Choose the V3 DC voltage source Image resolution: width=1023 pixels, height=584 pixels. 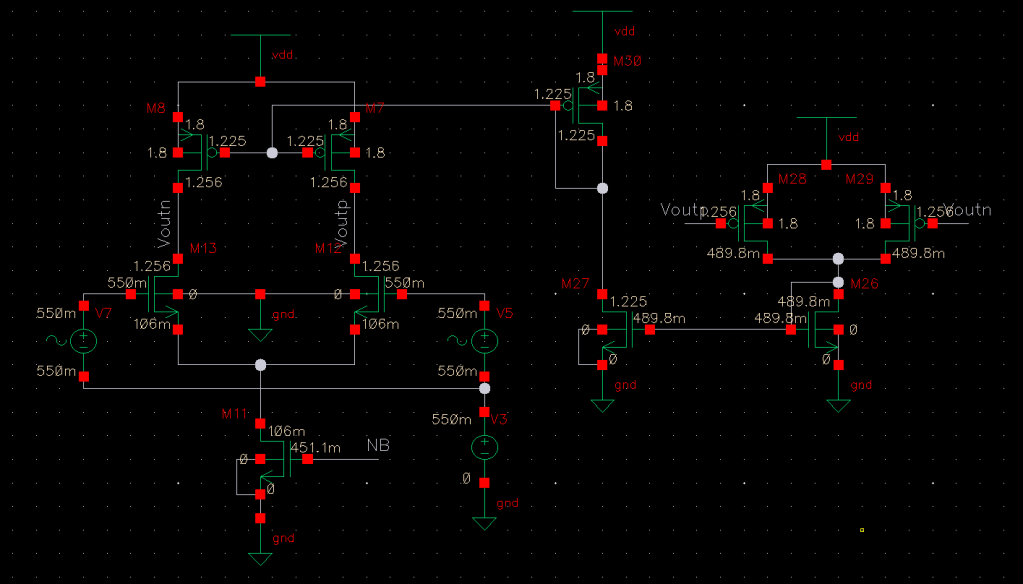point(484,446)
